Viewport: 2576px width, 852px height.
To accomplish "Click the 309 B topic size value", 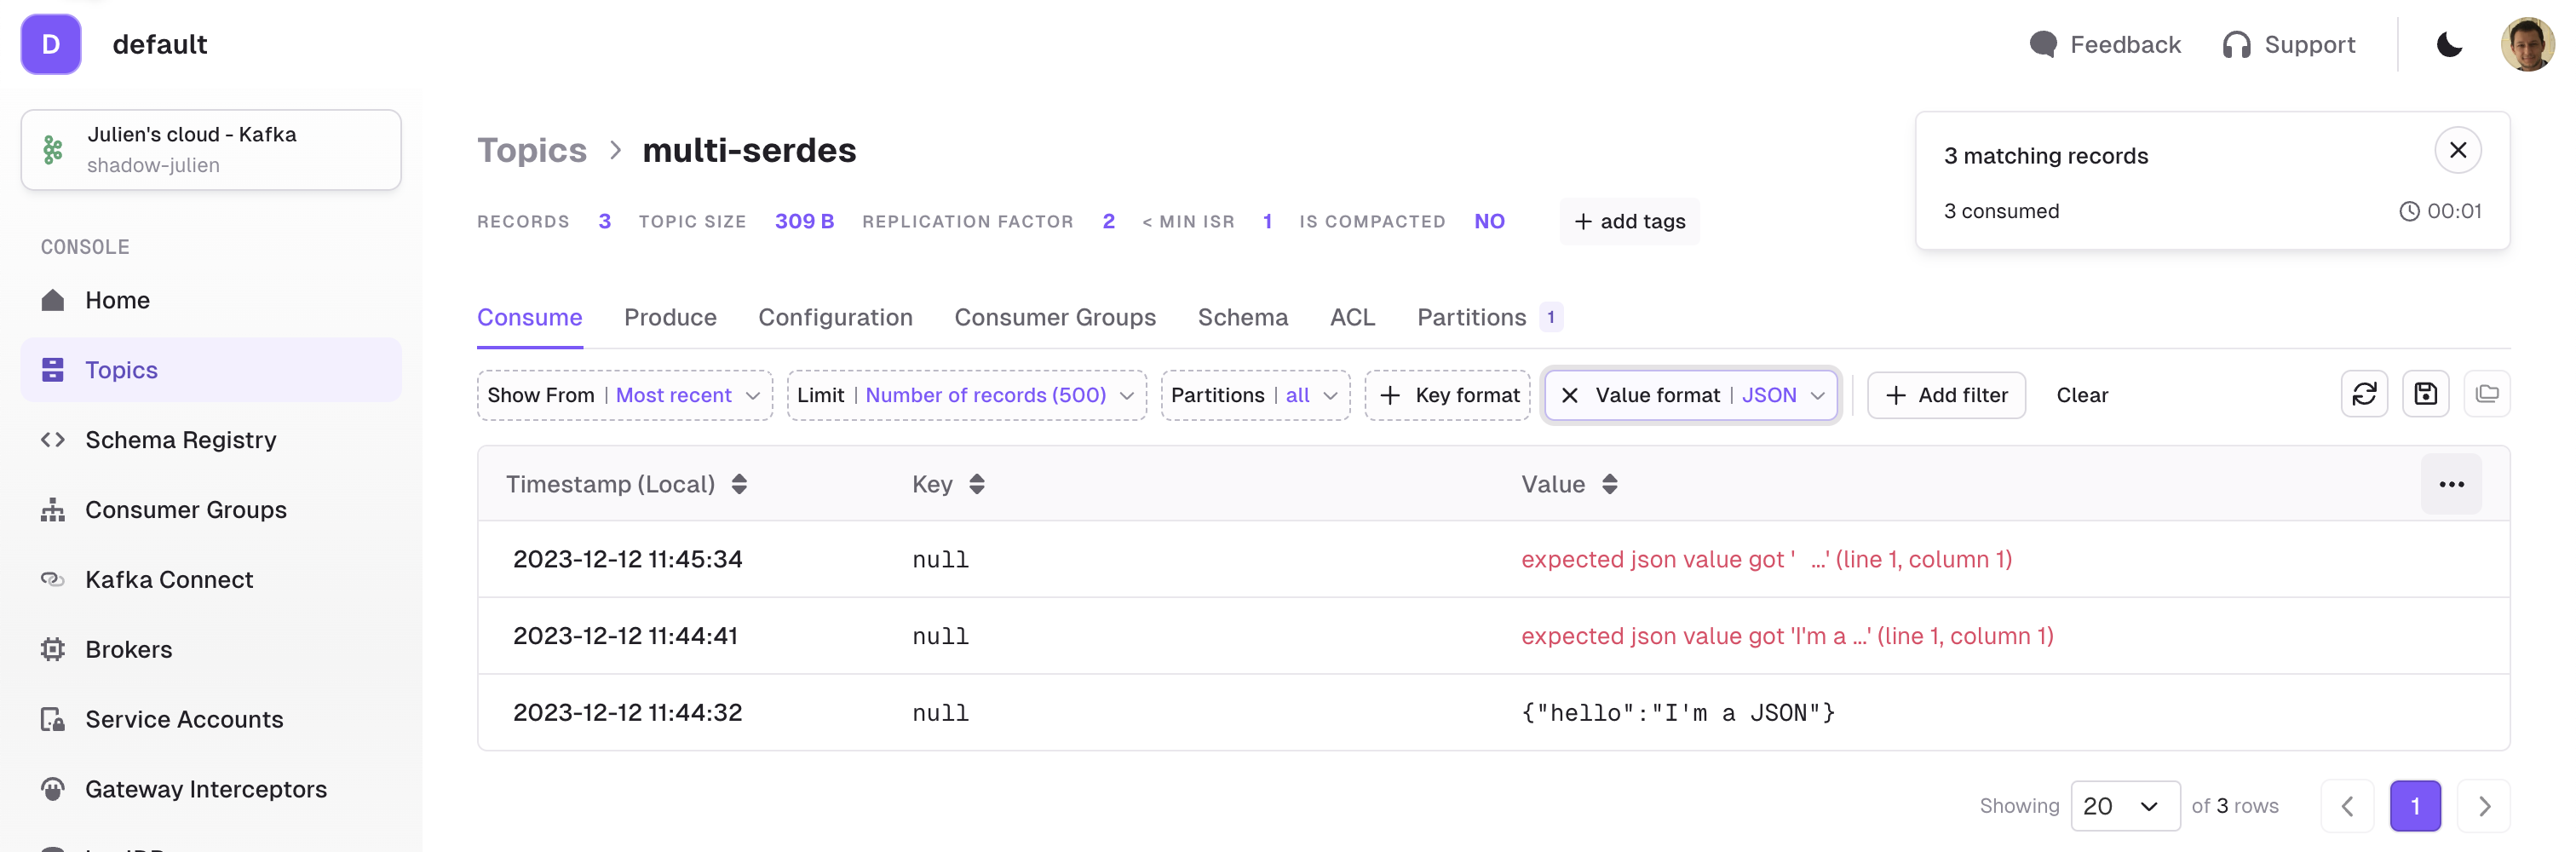I will point(804,222).
